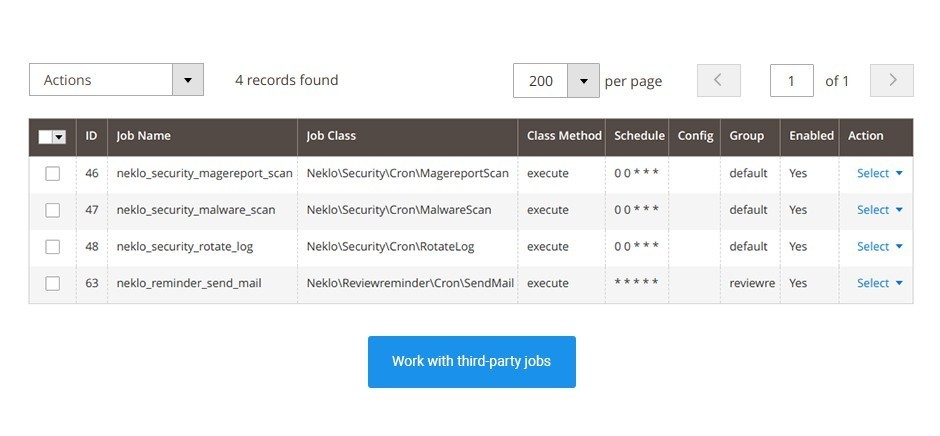The width and height of the screenshot is (940, 436).
Task: Go to the previous page arrow
Action: (718, 80)
